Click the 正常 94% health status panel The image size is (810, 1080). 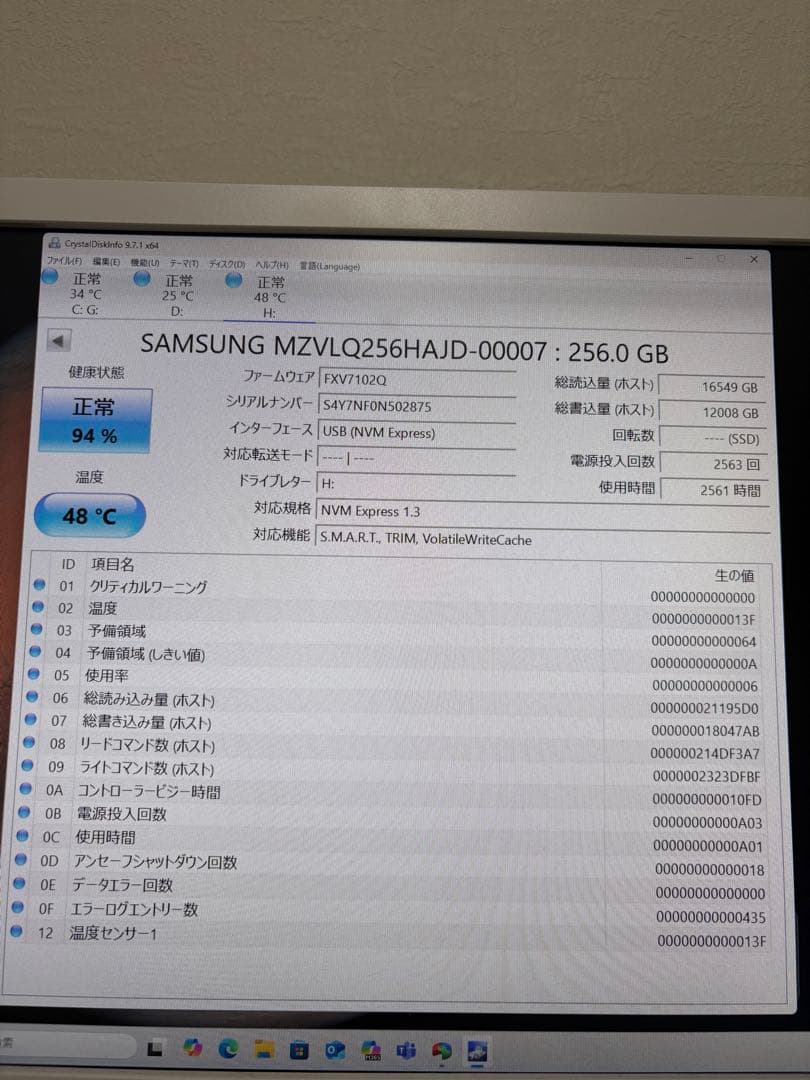[94, 417]
